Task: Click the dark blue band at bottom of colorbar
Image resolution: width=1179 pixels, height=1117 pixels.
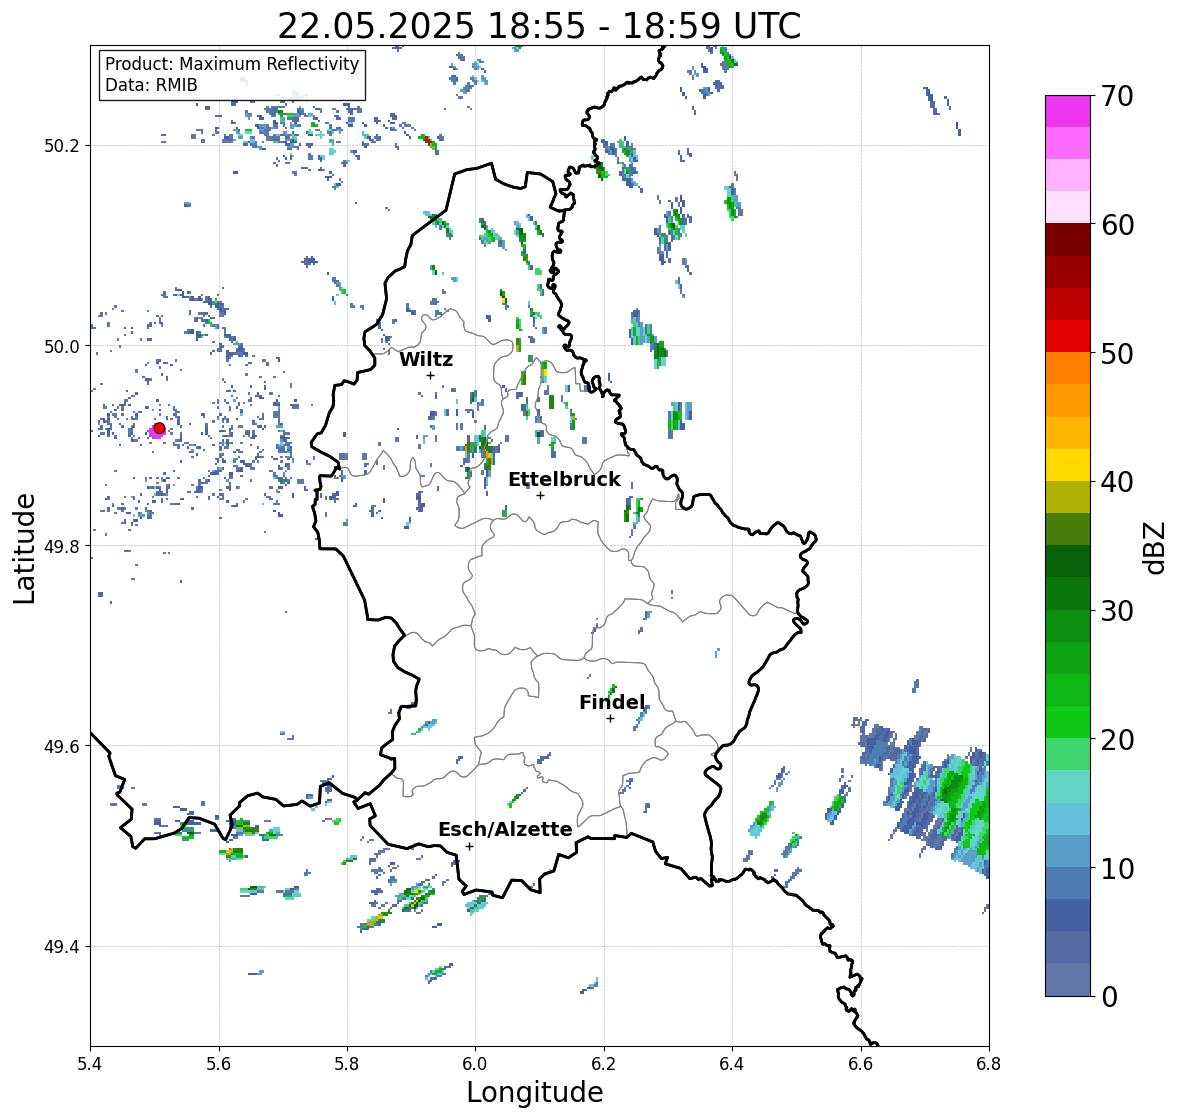Action: pyautogui.click(x=1068, y=980)
